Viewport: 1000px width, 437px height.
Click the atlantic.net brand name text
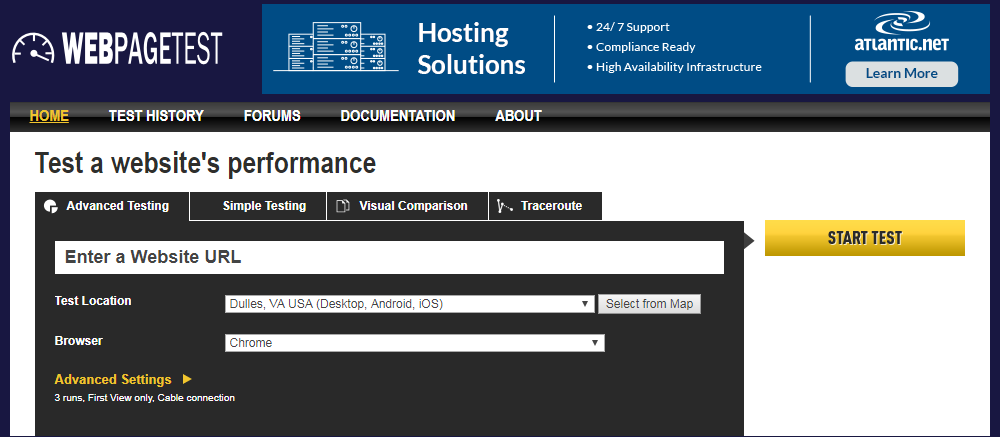(x=901, y=45)
